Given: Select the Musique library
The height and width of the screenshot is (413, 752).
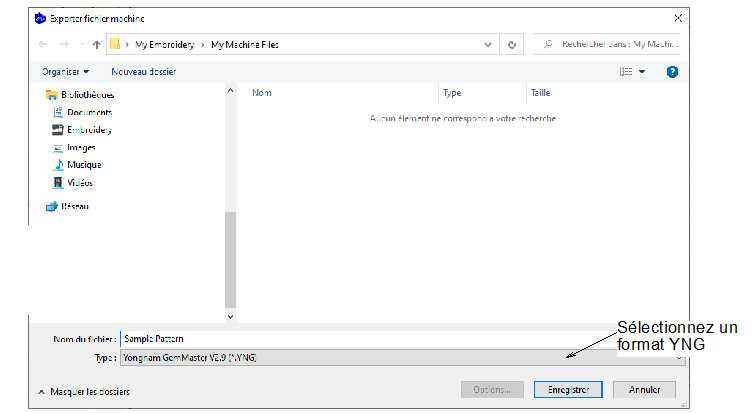Looking at the screenshot, I should [83, 165].
